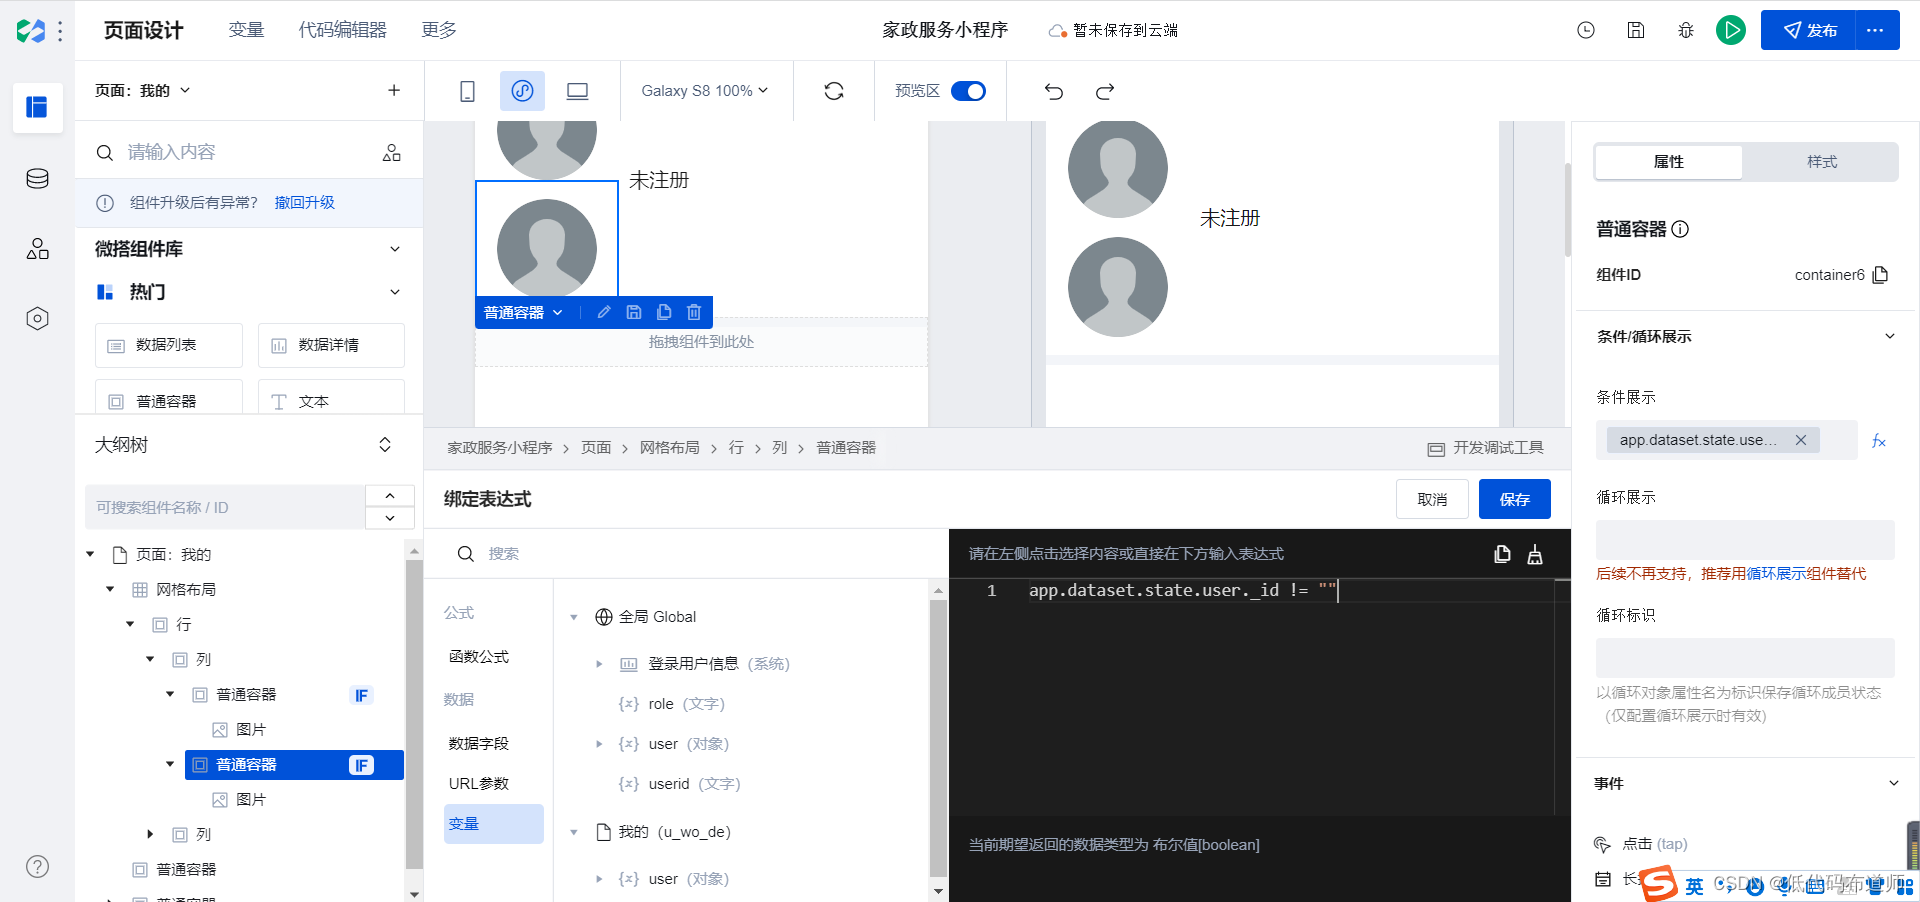Open version history clock icon
Screen dimensions: 1920x902
[x=1586, y=30]
